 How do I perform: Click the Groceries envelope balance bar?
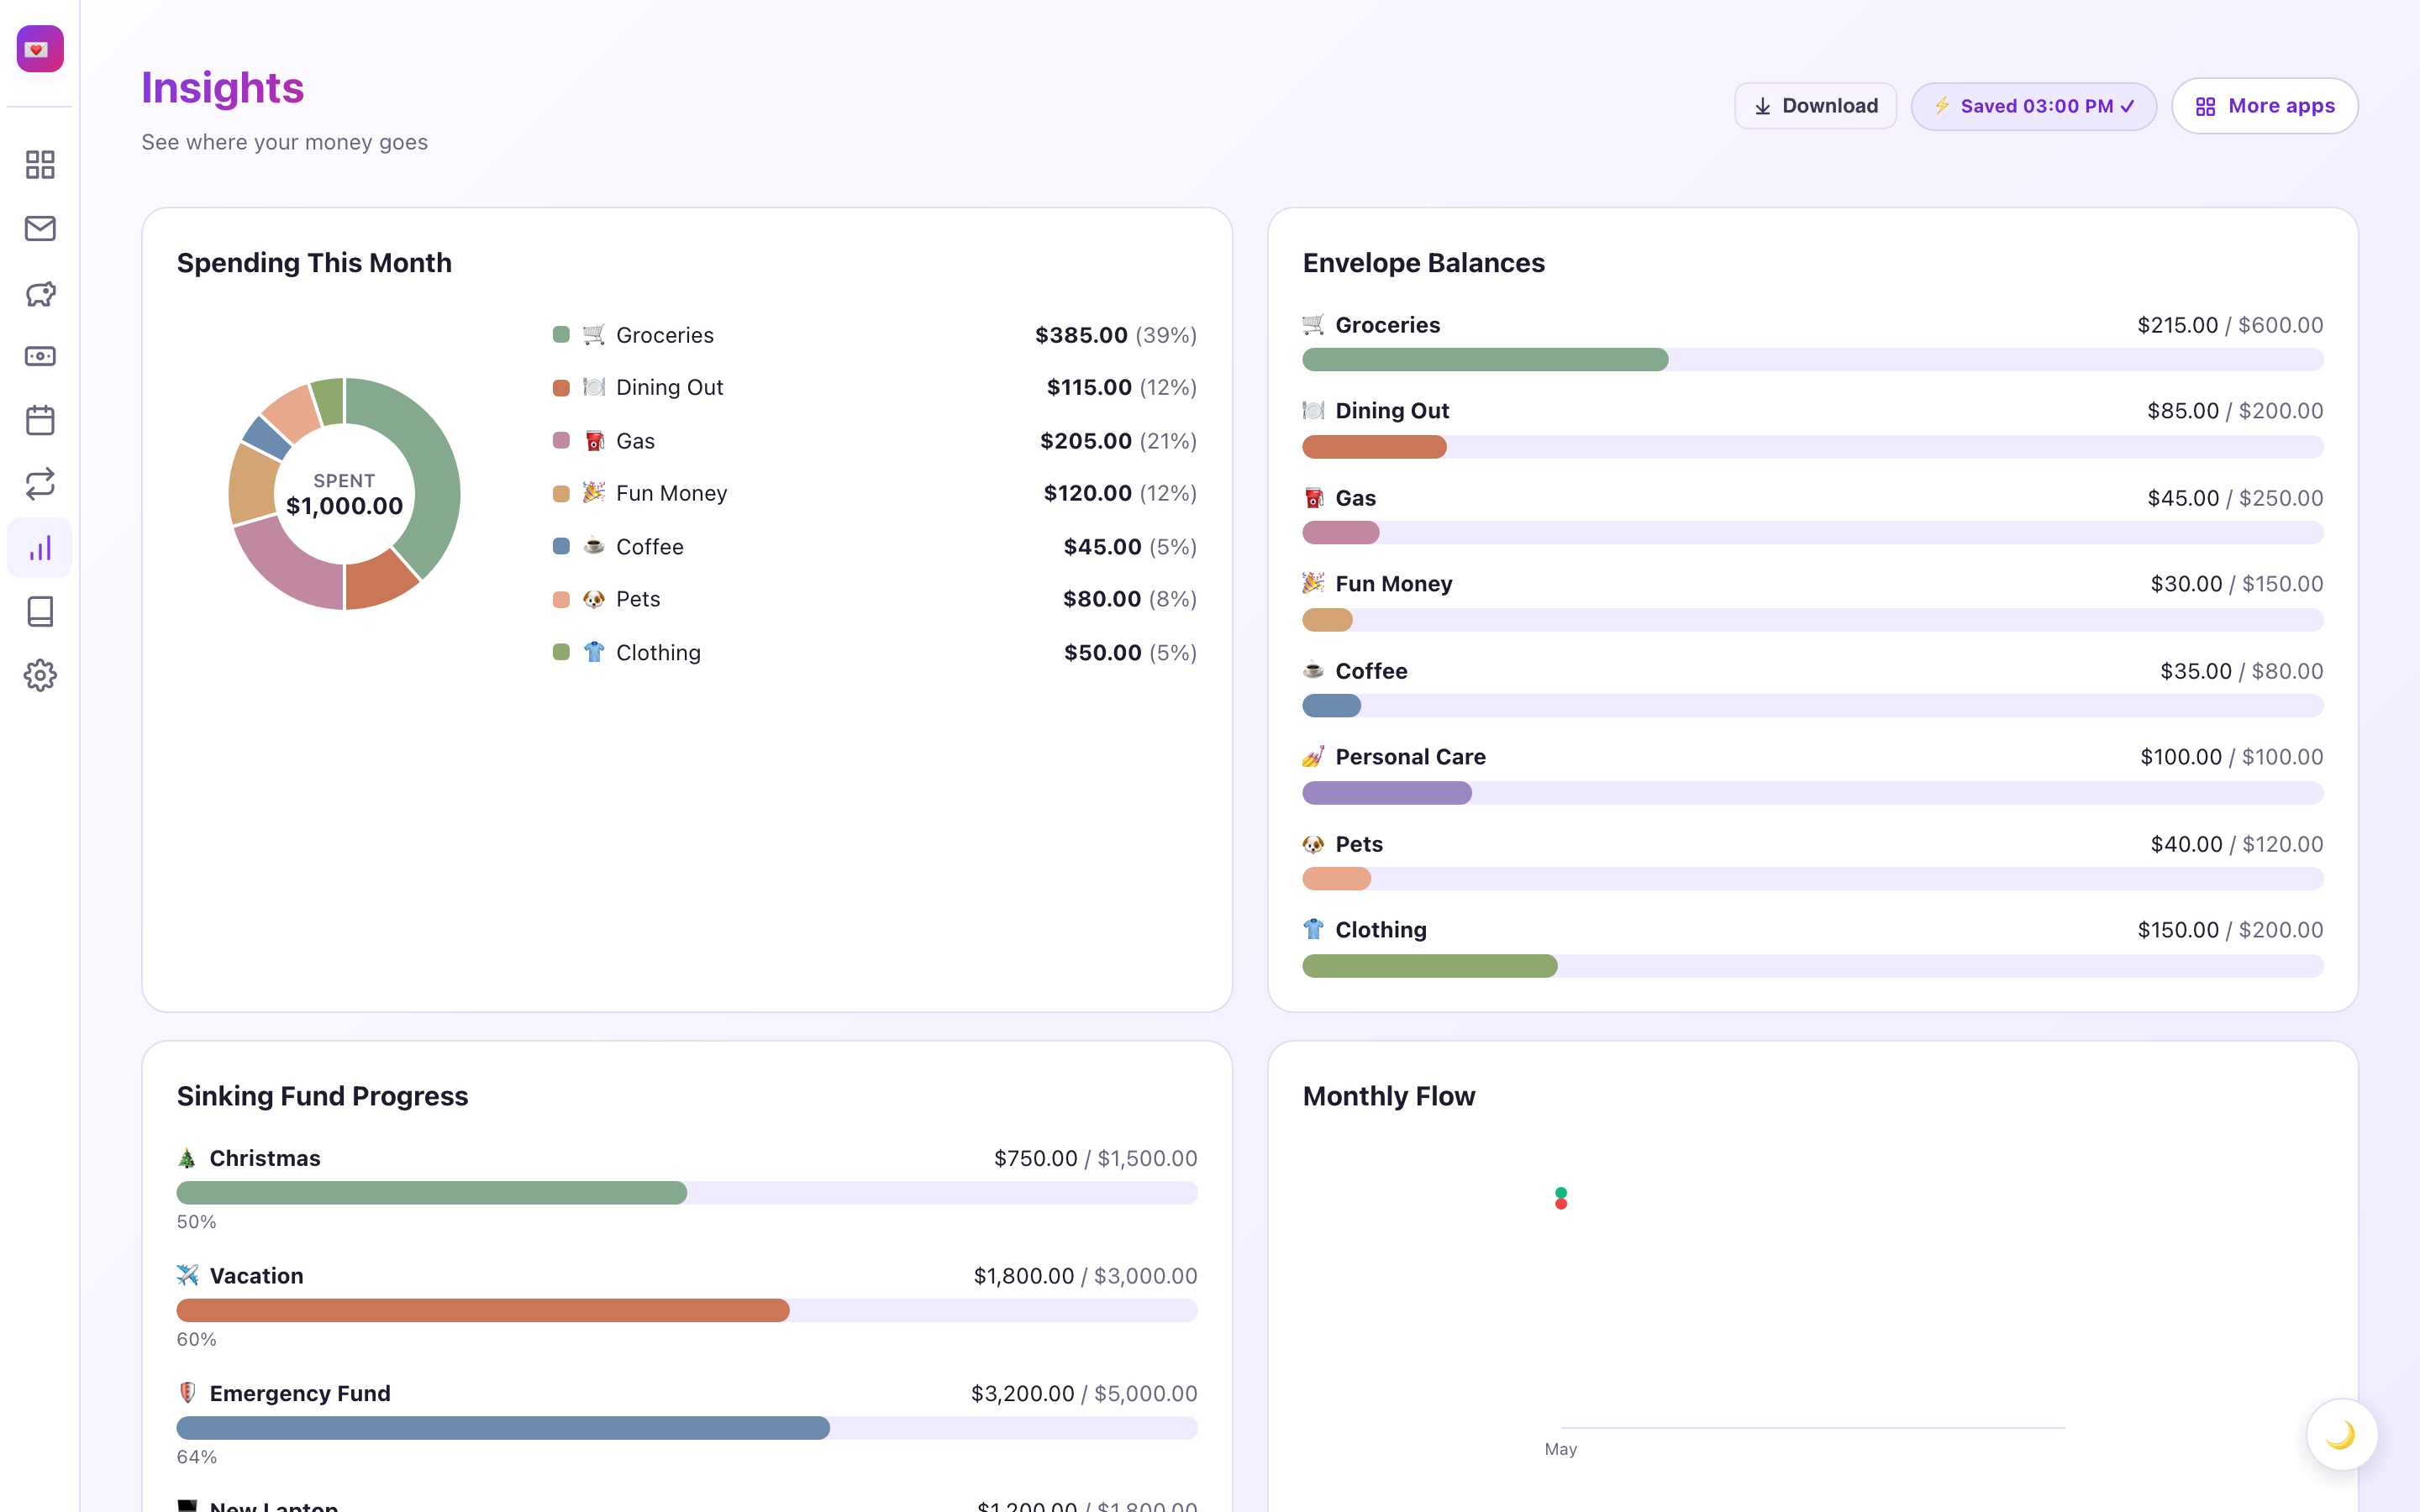[1812, 360]
